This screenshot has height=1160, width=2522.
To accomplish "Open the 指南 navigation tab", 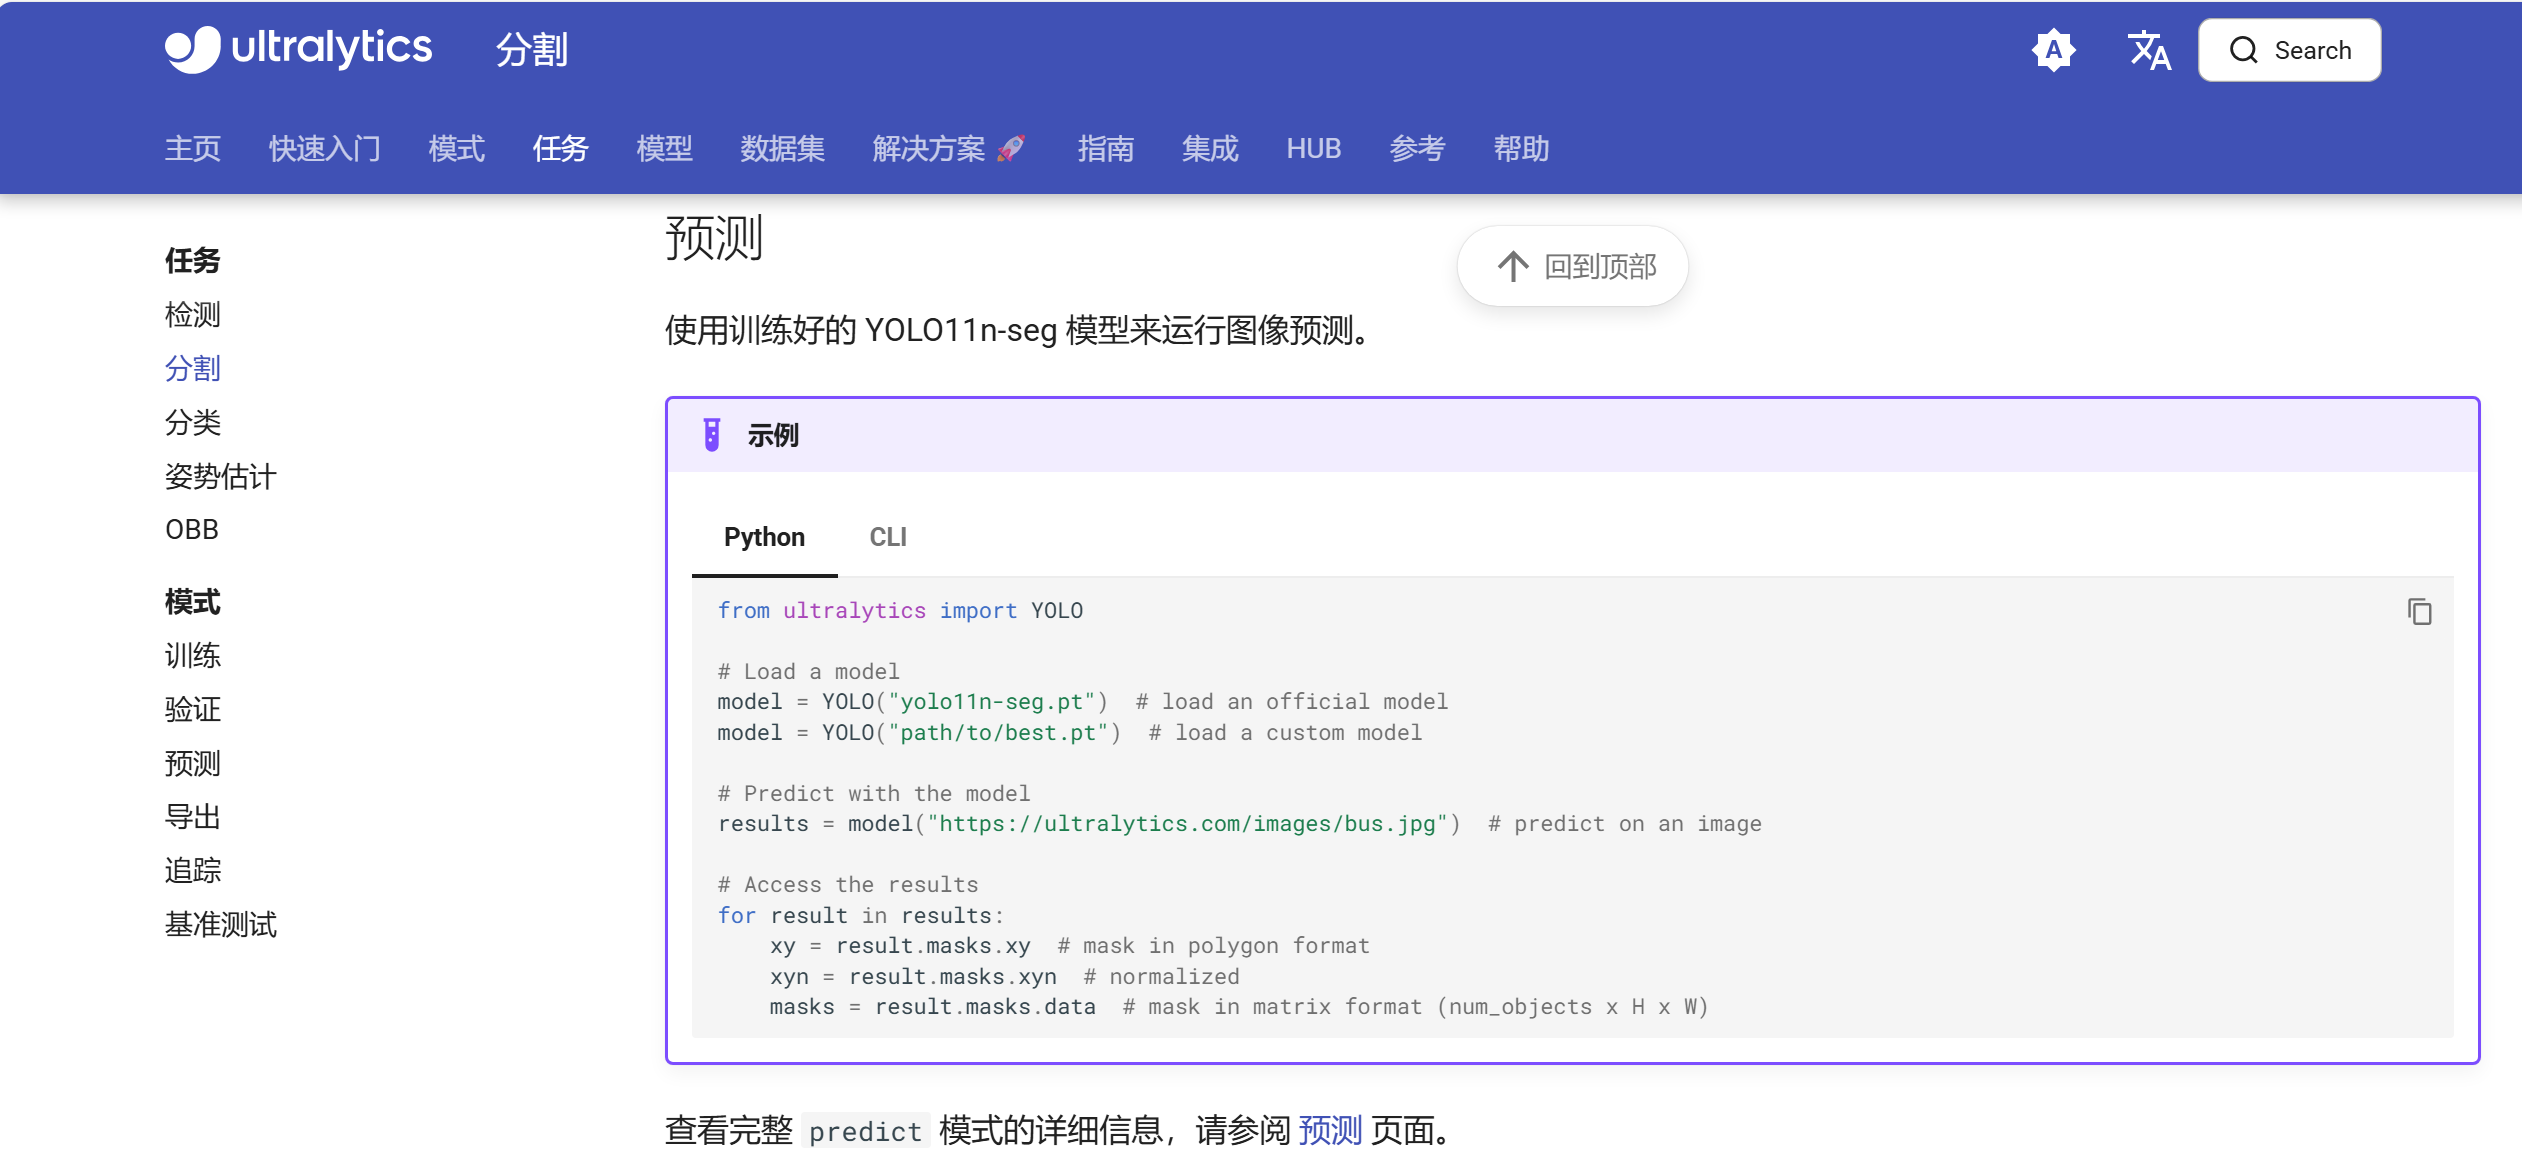I will pyautogui.click(x=1106, y=148).
